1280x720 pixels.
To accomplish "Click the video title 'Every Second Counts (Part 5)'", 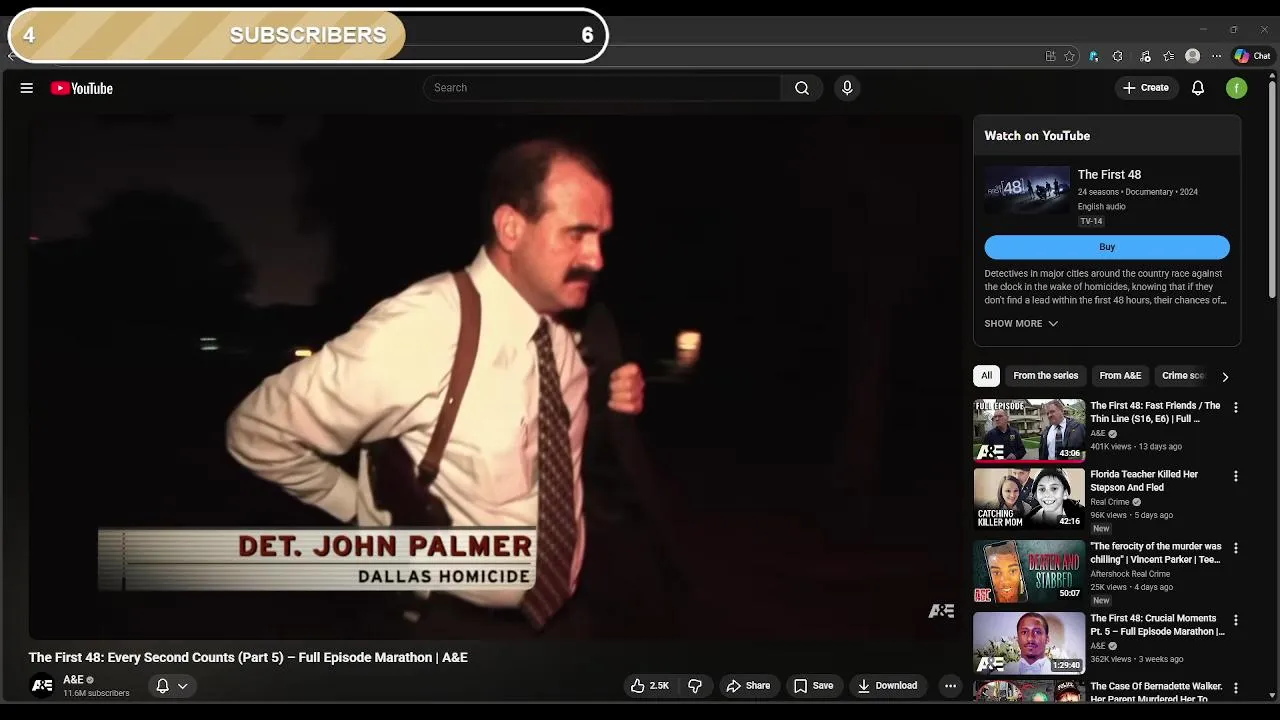I will coord(248,657).
